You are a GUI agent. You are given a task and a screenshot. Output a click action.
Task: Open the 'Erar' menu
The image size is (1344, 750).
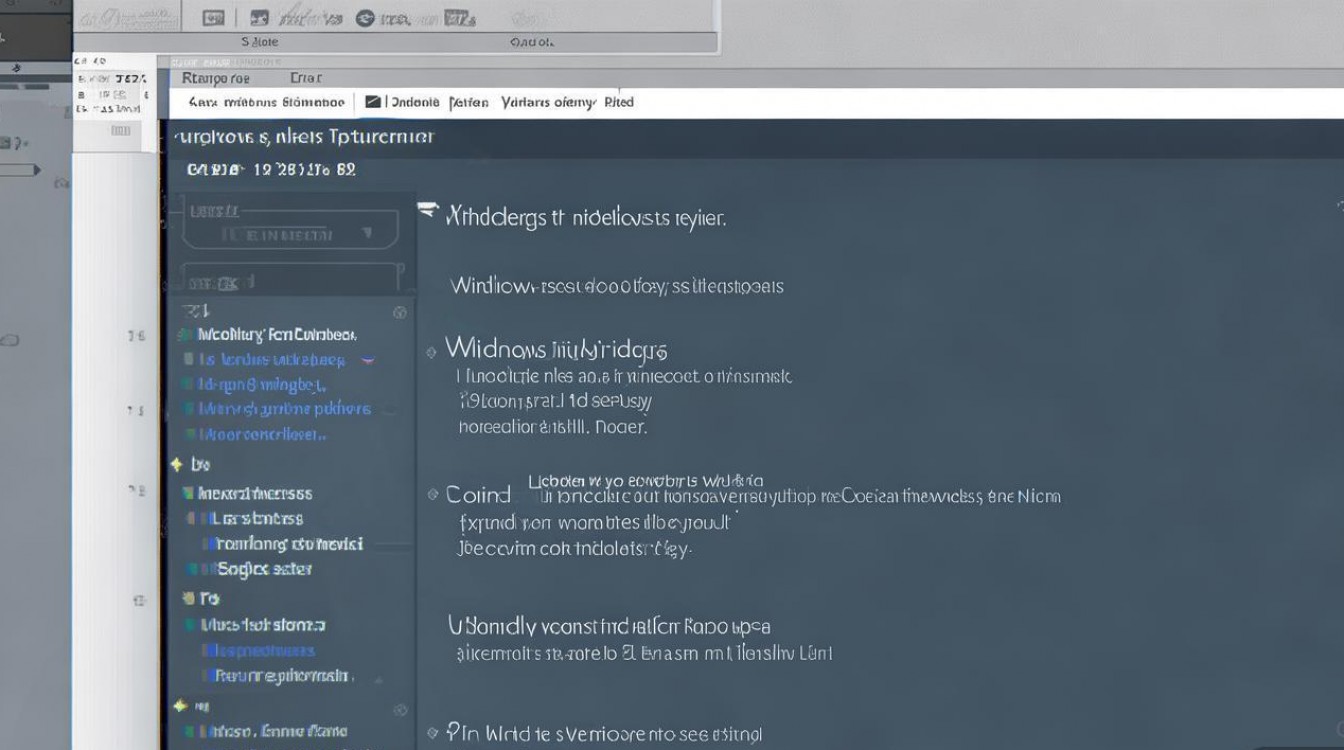[305, 78]
